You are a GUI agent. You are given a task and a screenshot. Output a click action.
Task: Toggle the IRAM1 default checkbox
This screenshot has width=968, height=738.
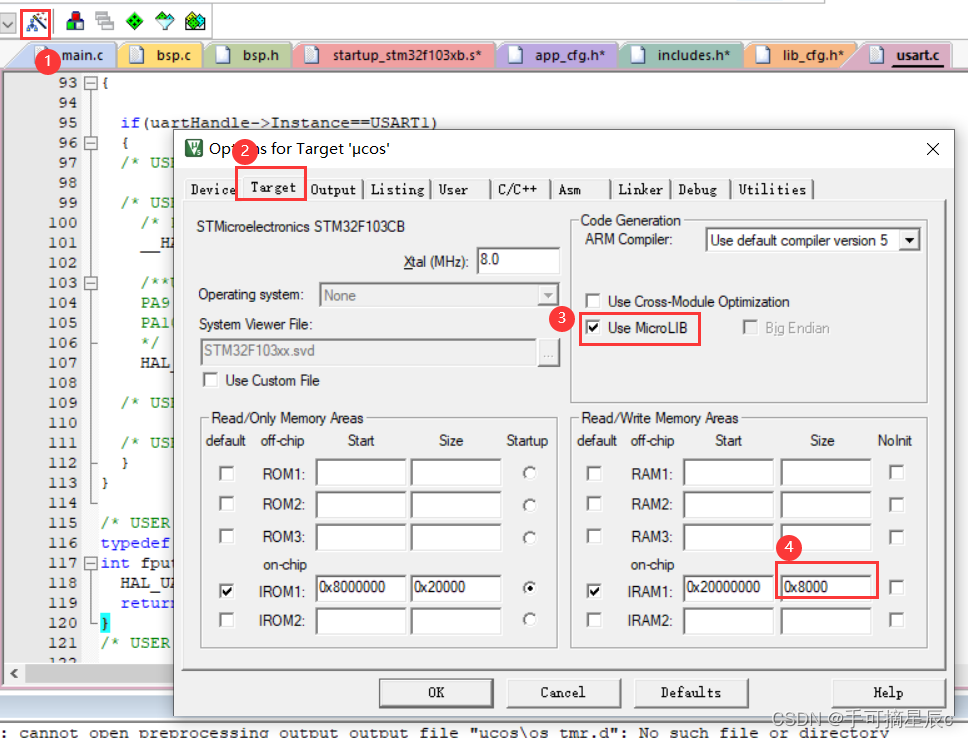594,591
